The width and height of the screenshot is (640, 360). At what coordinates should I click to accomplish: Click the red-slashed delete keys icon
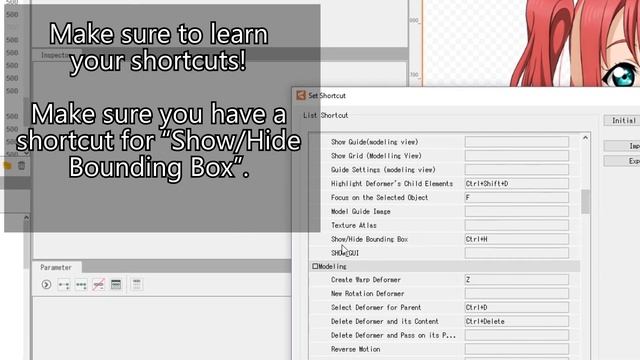click(x=98, y=284)
